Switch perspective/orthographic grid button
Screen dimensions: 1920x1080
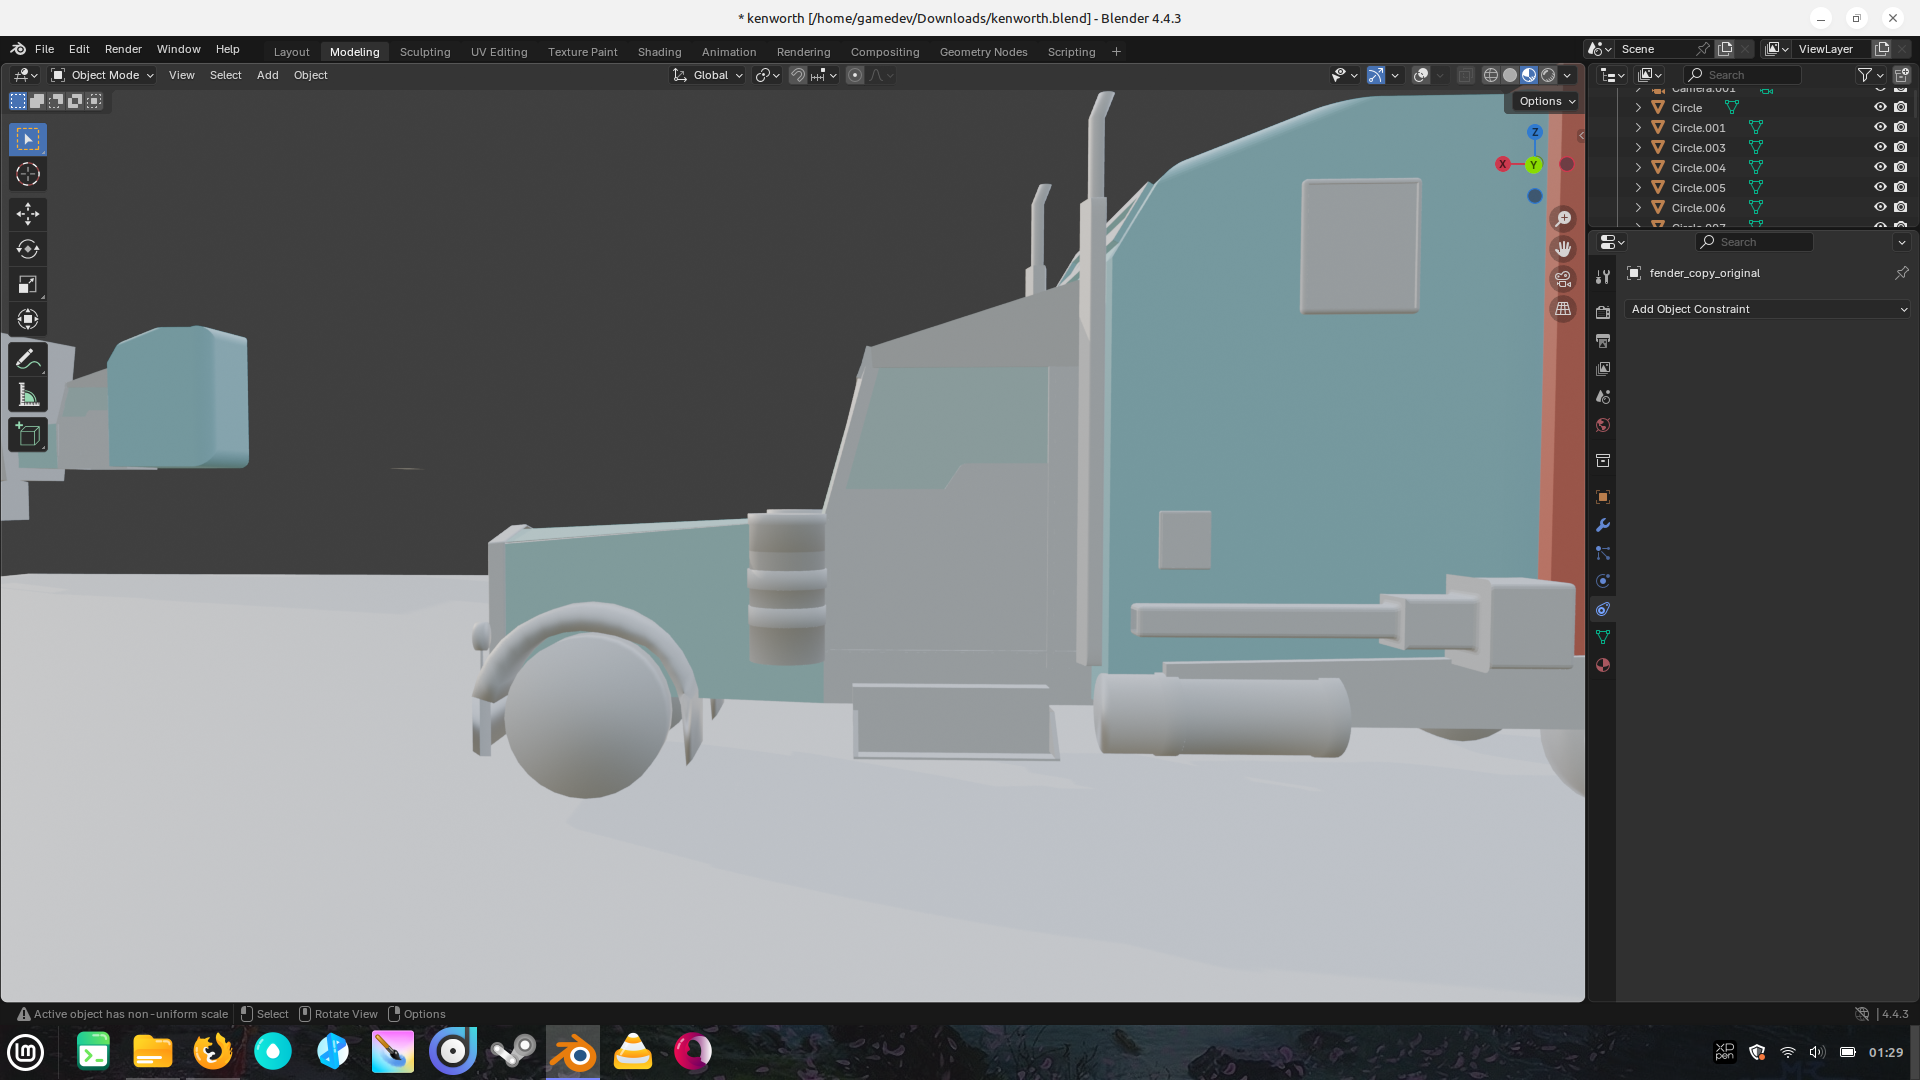point(1563,309)
